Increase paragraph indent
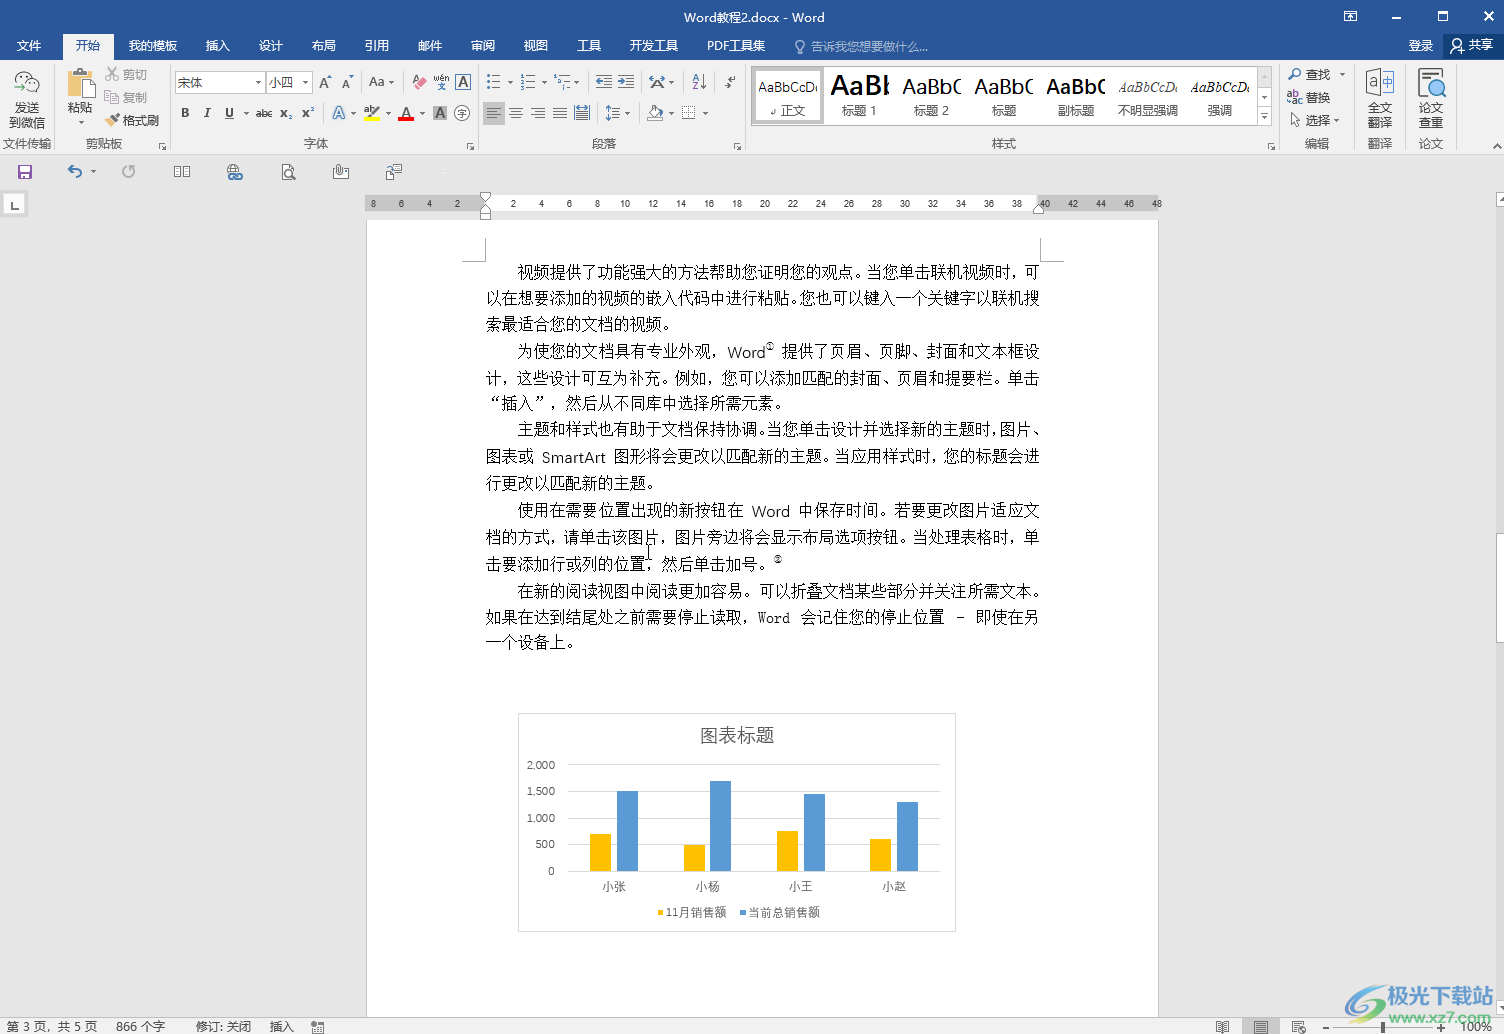Image resolution: width=1504 pixels, height=1034 pixels. coord(626,82)
